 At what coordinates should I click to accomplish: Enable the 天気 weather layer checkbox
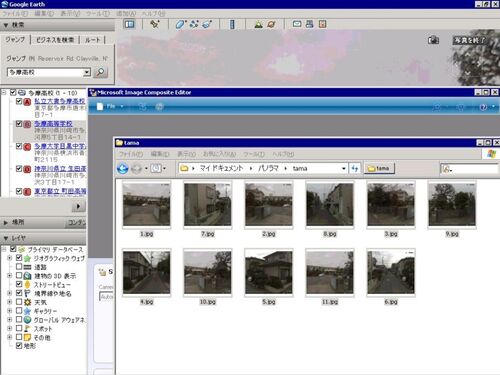pyautogui.click(x=19, y=302)
